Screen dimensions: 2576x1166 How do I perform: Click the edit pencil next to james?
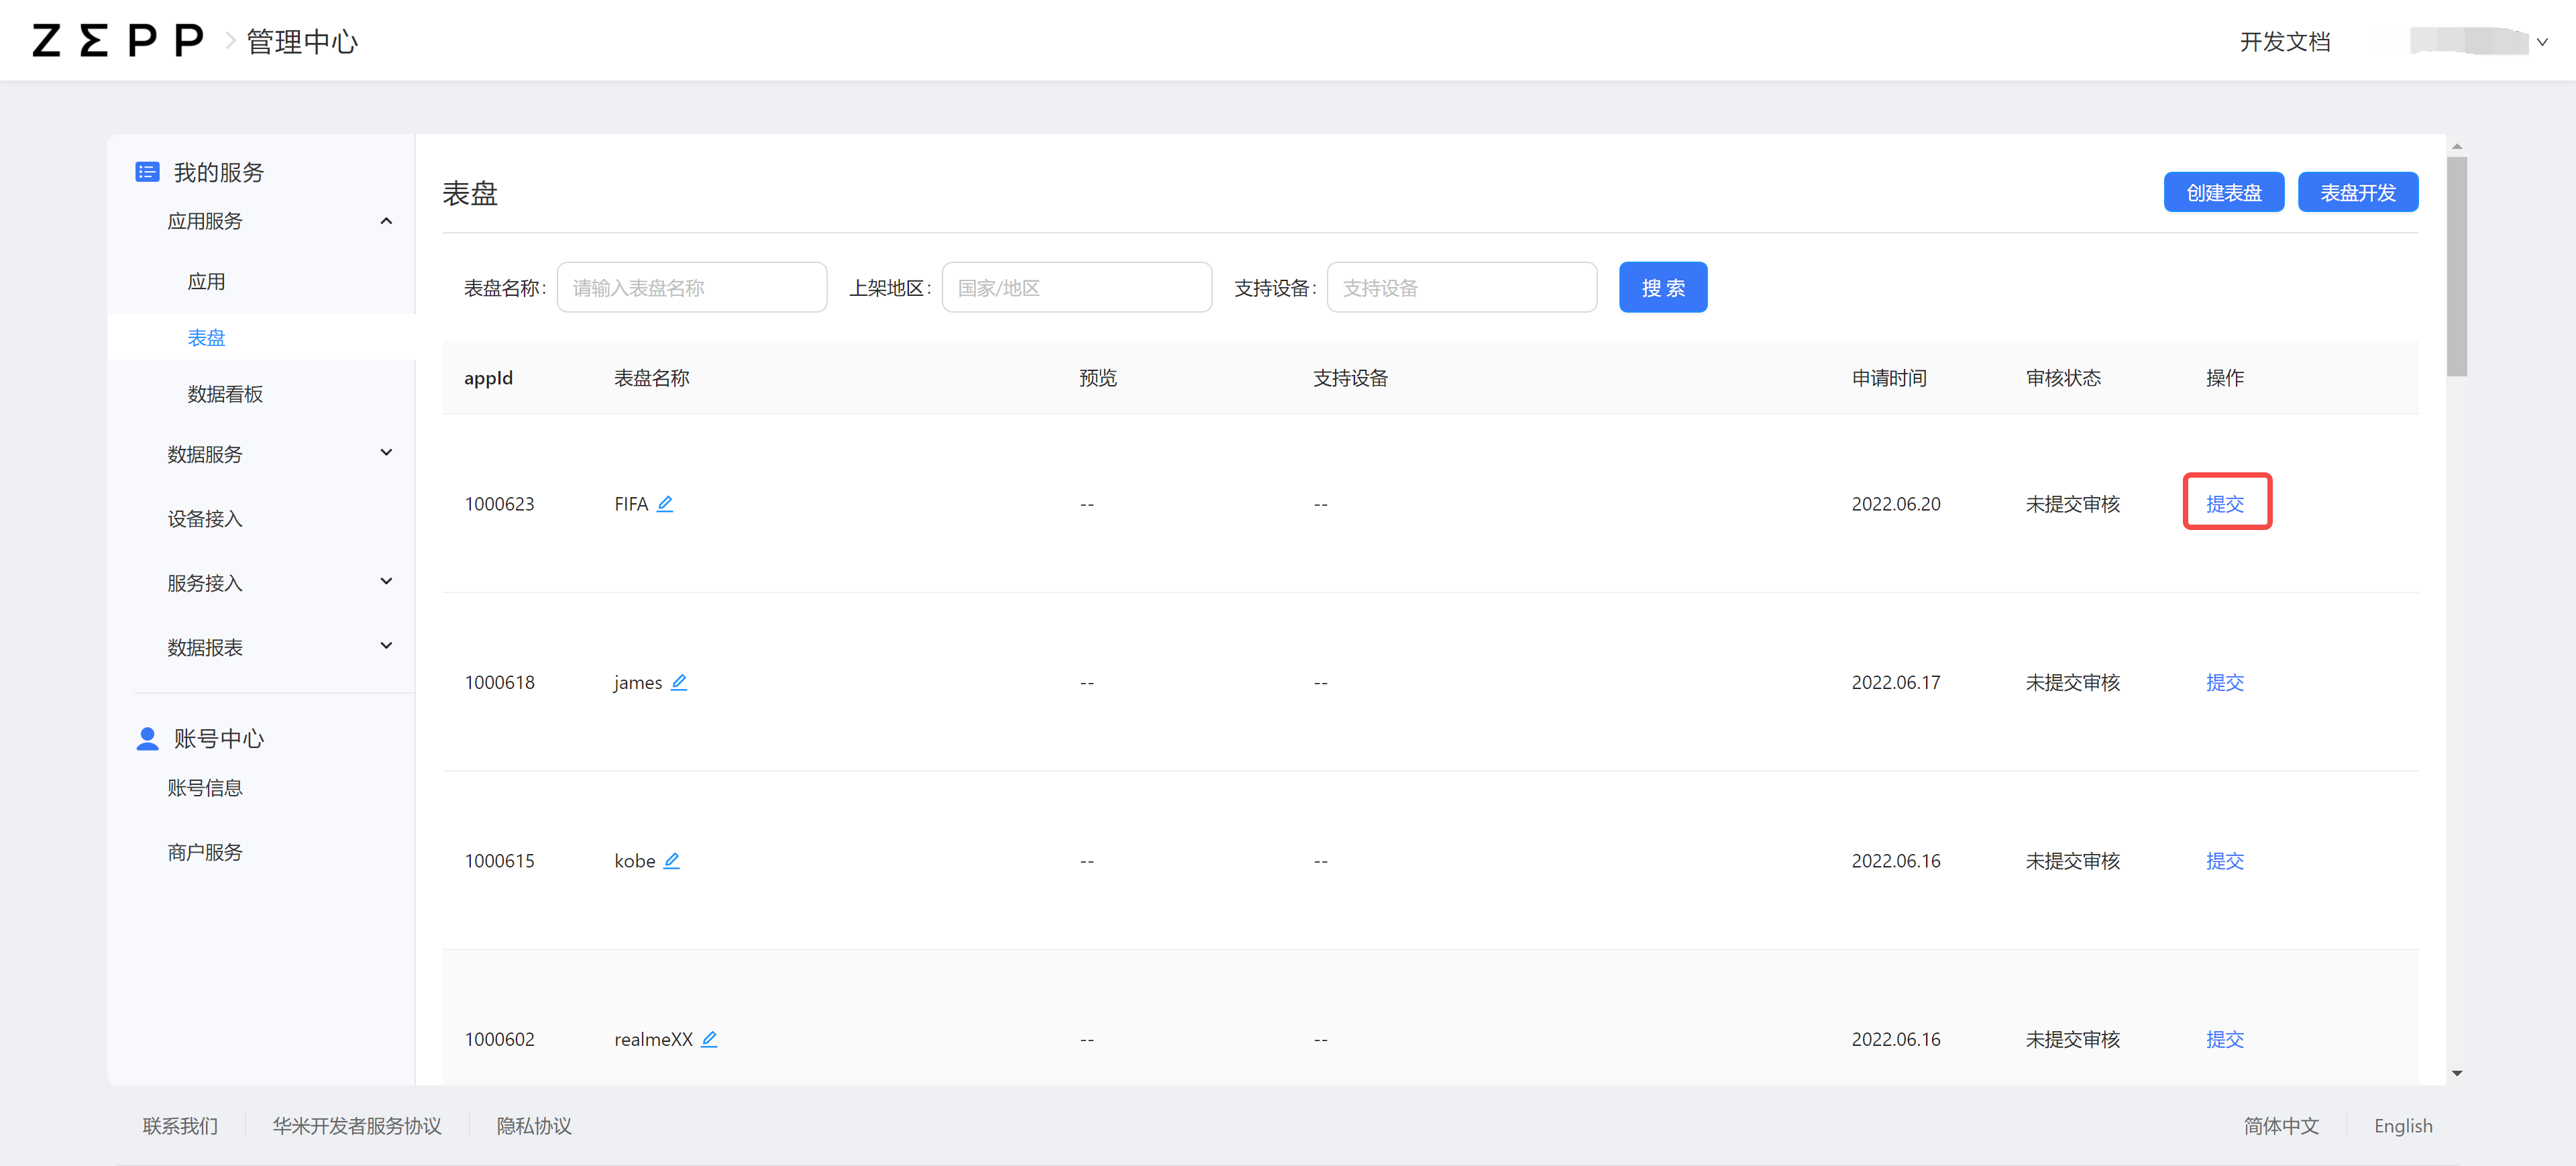pos(679,682)
